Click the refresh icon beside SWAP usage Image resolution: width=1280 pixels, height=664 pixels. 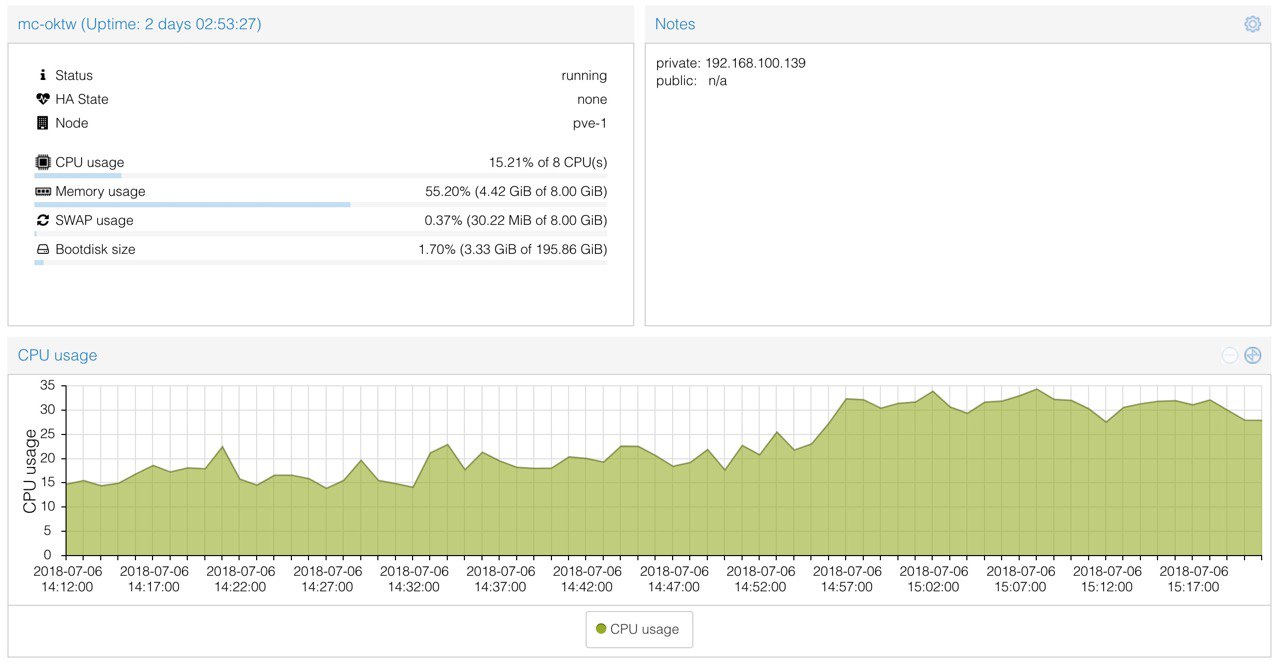(42, 220)
